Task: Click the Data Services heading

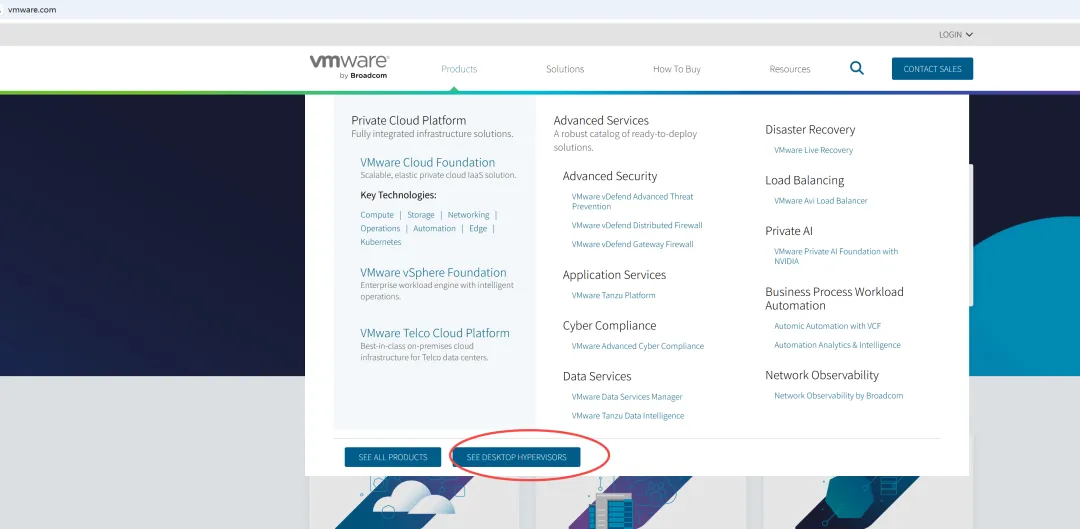Action: pos(597,377)
